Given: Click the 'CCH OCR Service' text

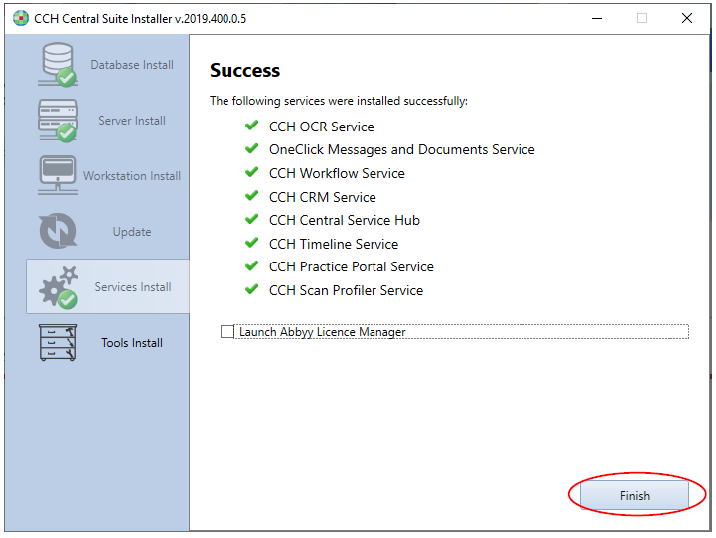Looking at the screenshot, I should (321, 127).
